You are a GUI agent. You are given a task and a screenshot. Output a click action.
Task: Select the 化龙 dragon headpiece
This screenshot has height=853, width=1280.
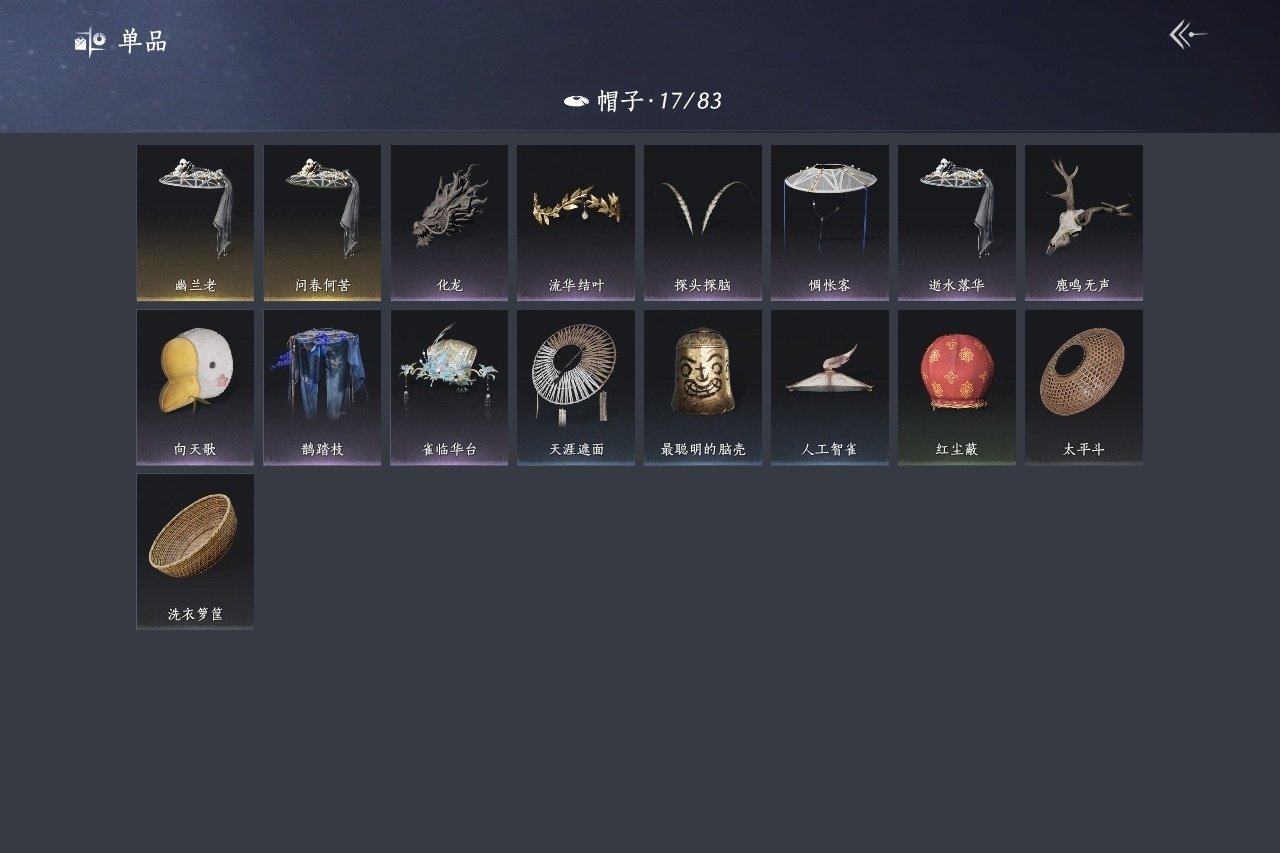[x=449, y=222]
